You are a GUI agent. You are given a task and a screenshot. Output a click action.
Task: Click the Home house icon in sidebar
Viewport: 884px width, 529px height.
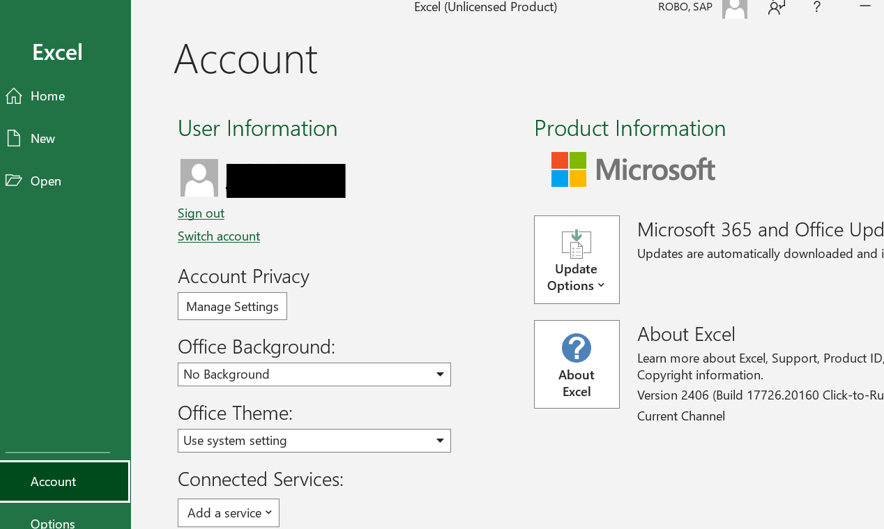(14, 96)
